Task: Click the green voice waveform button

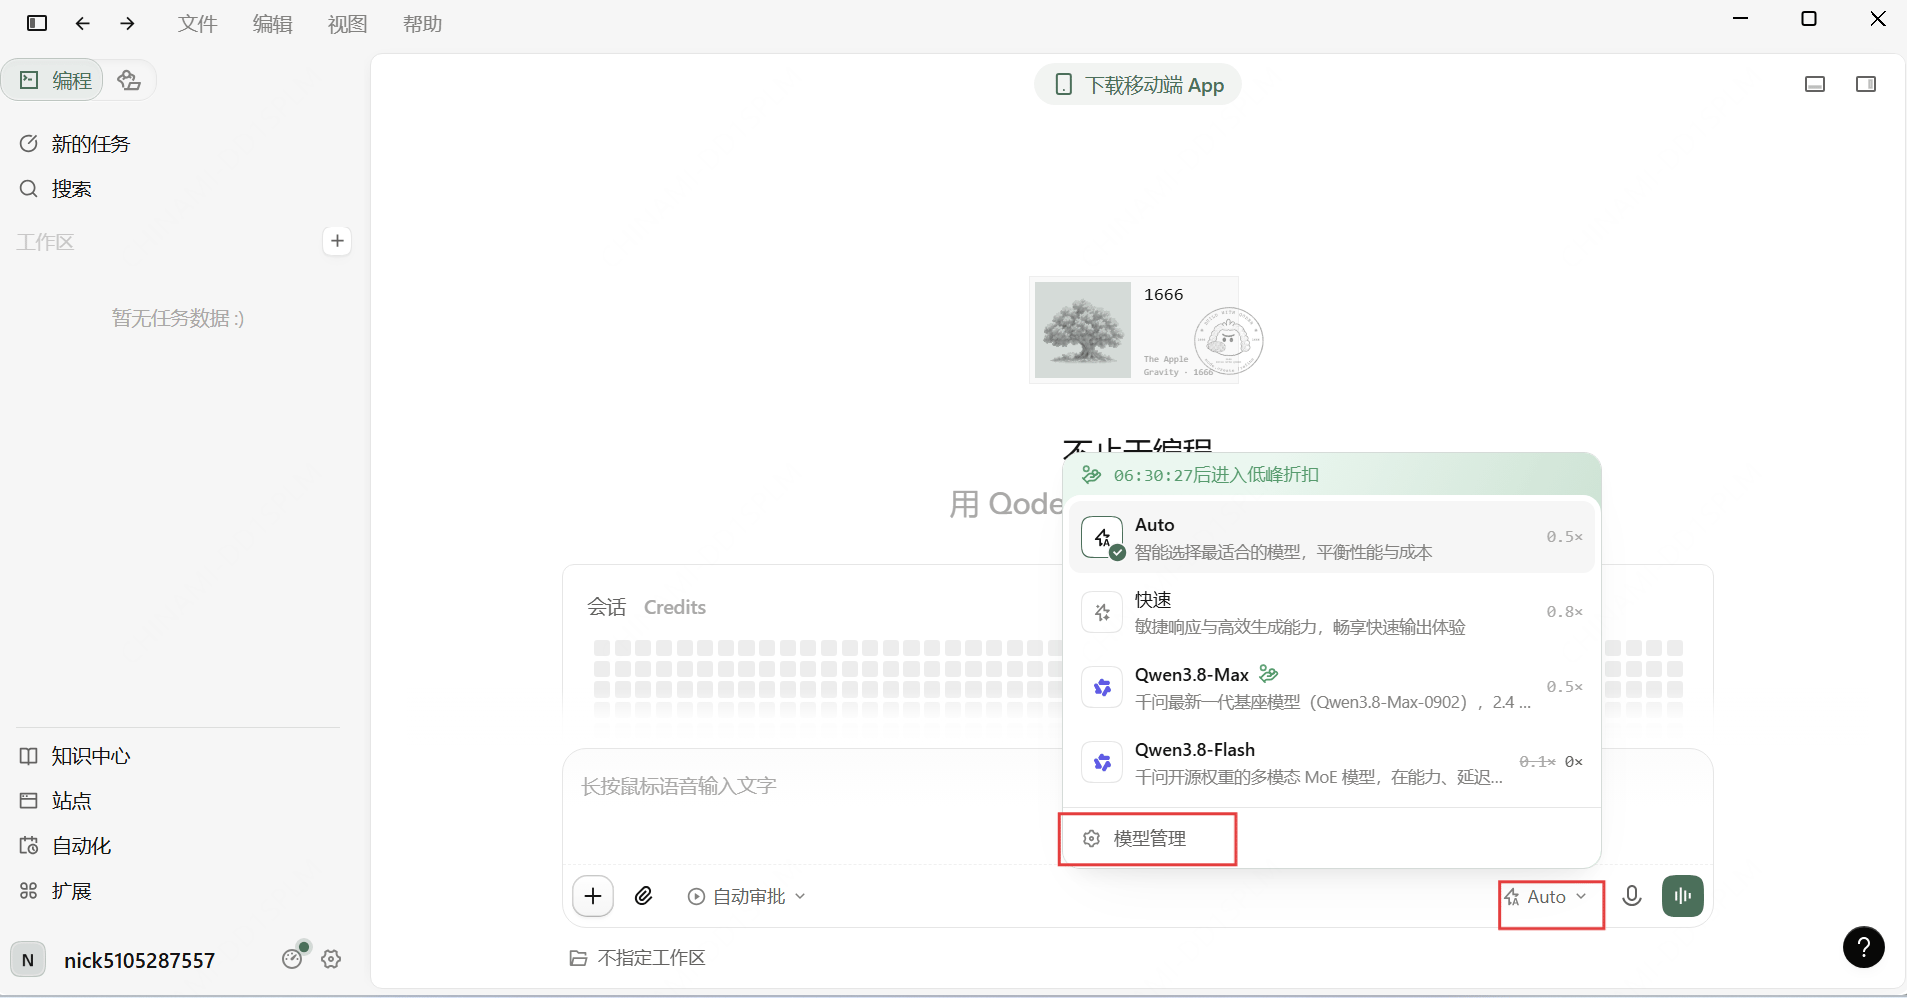Action: pos(1683,896)
